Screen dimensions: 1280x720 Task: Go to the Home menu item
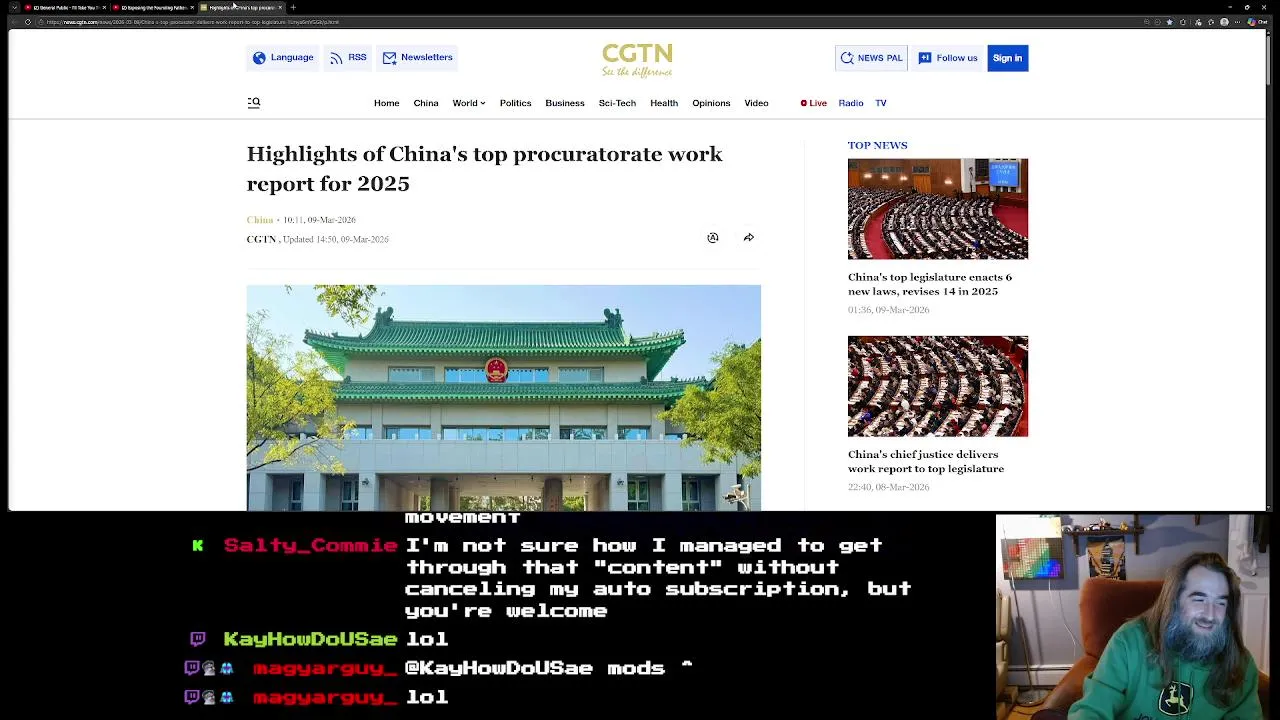coord(386,103)
